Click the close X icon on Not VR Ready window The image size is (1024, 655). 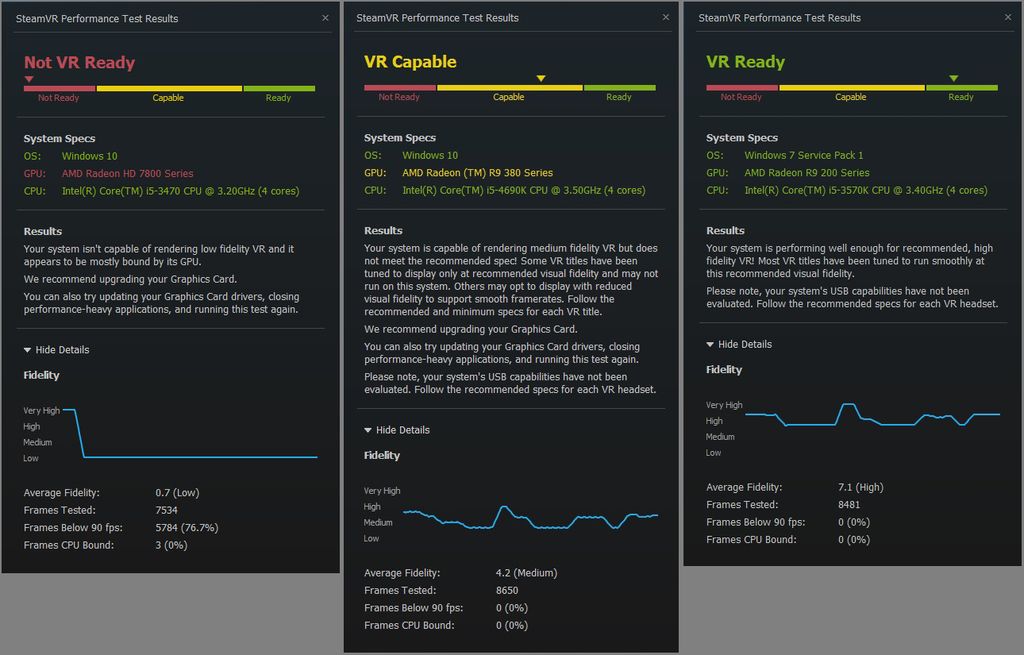[x=324, y=17]
